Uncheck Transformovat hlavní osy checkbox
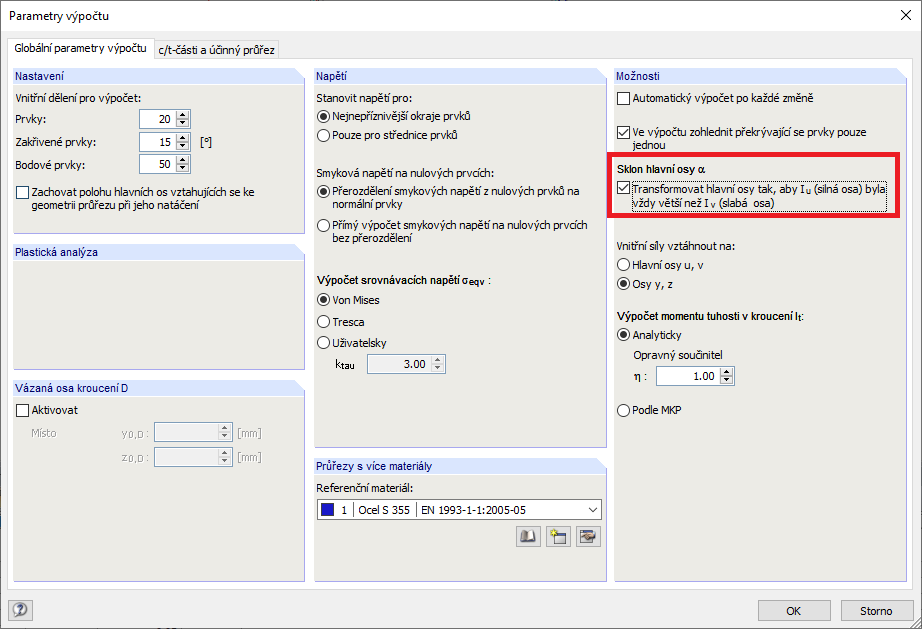Viewport: 922px width, 629px height. pos(623,189)
